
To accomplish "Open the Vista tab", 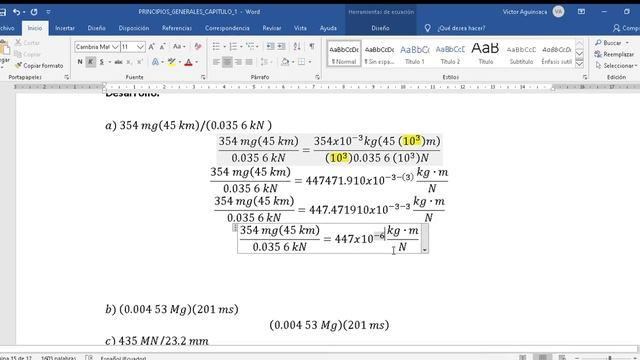I will [300, 28].
